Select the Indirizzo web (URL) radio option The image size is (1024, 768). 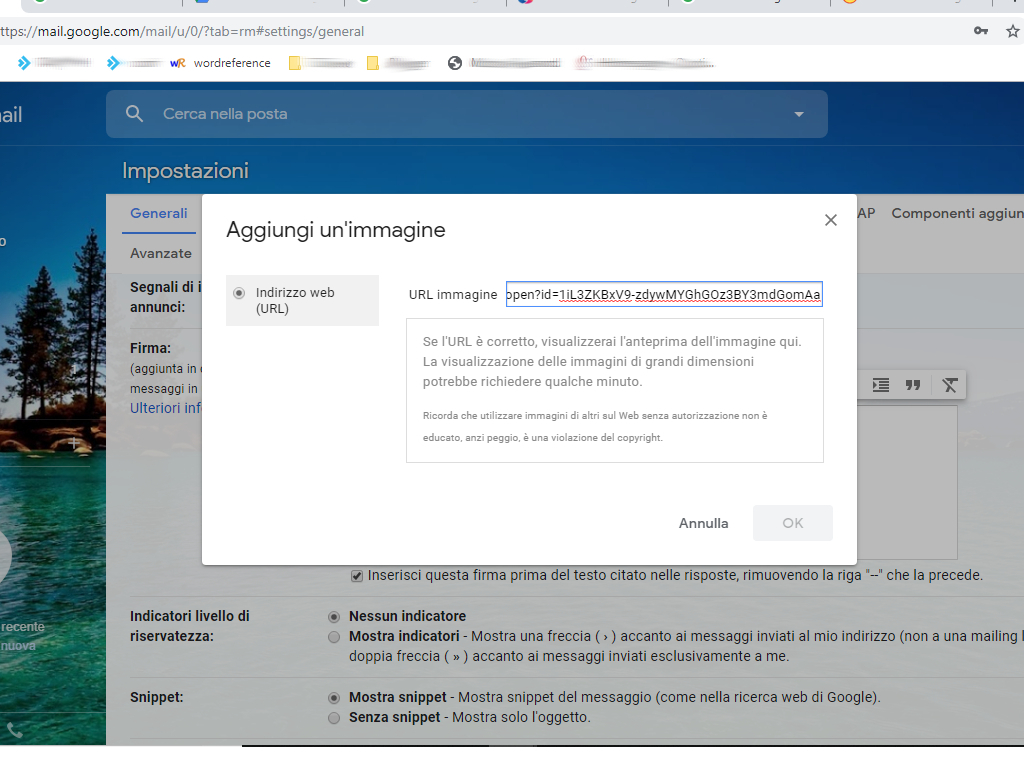239,293
